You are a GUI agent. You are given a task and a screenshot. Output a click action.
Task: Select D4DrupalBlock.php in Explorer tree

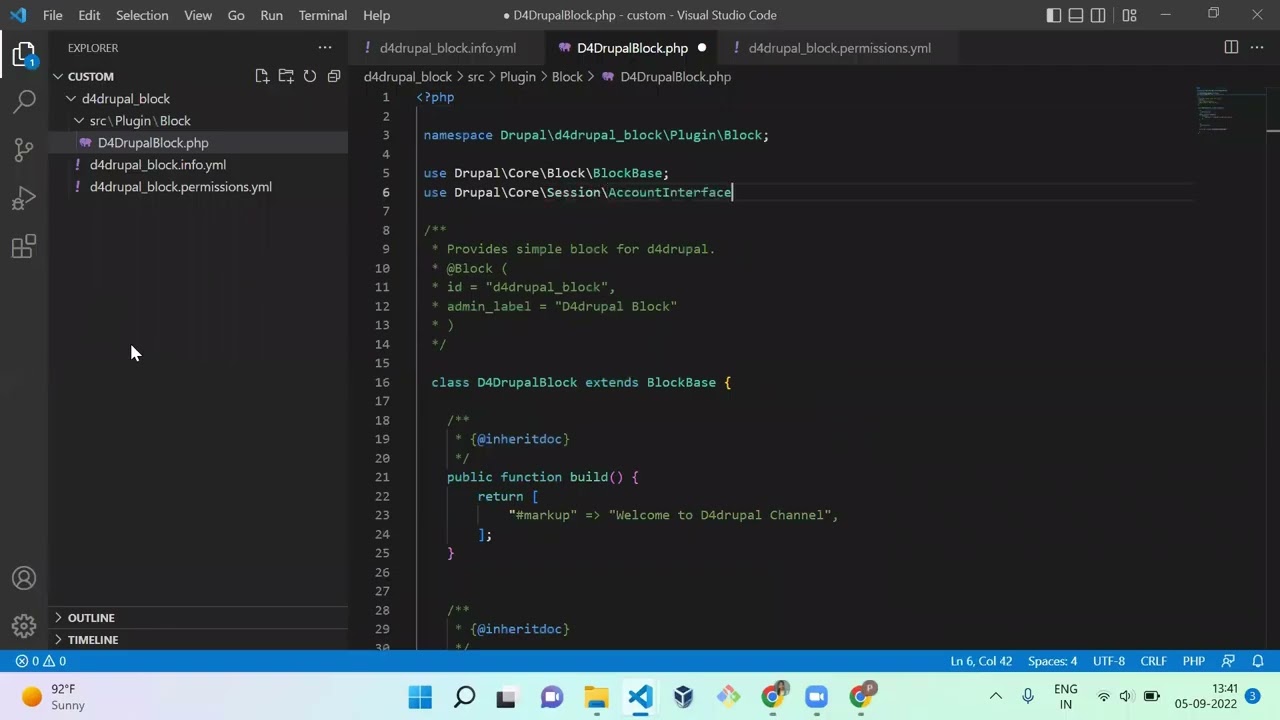click(198, 142)
